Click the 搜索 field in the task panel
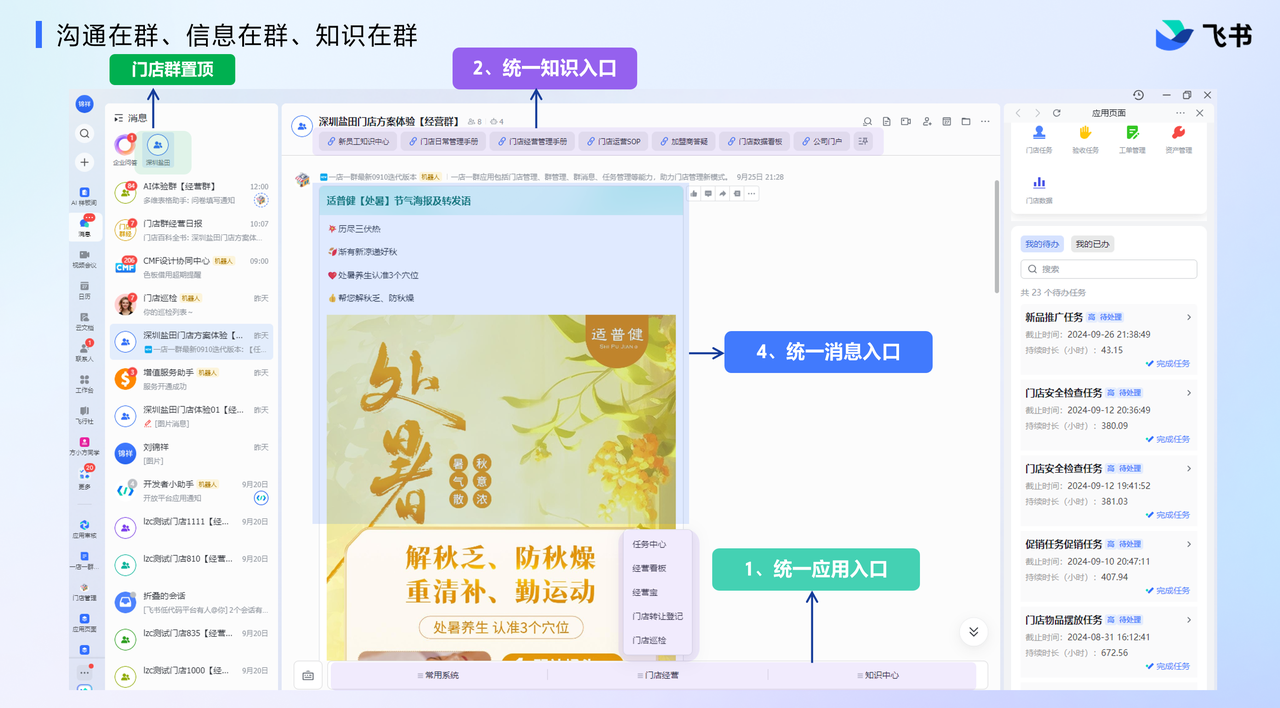This screenshot has width=1280, height=708. coord(1109,269)
